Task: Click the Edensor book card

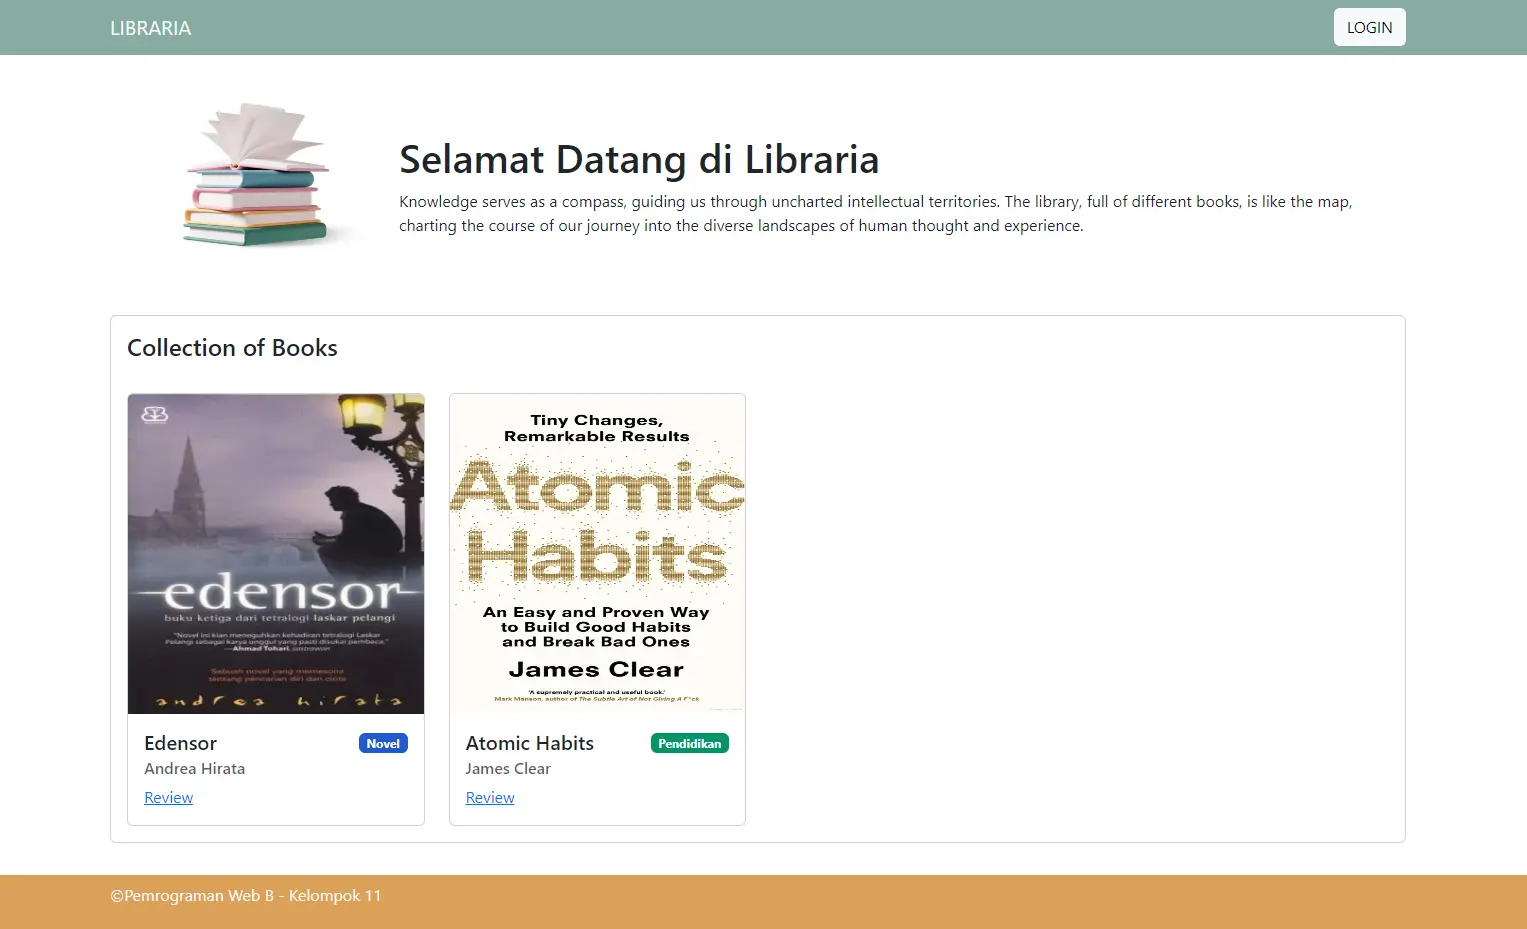Action: tap(275, 608)
